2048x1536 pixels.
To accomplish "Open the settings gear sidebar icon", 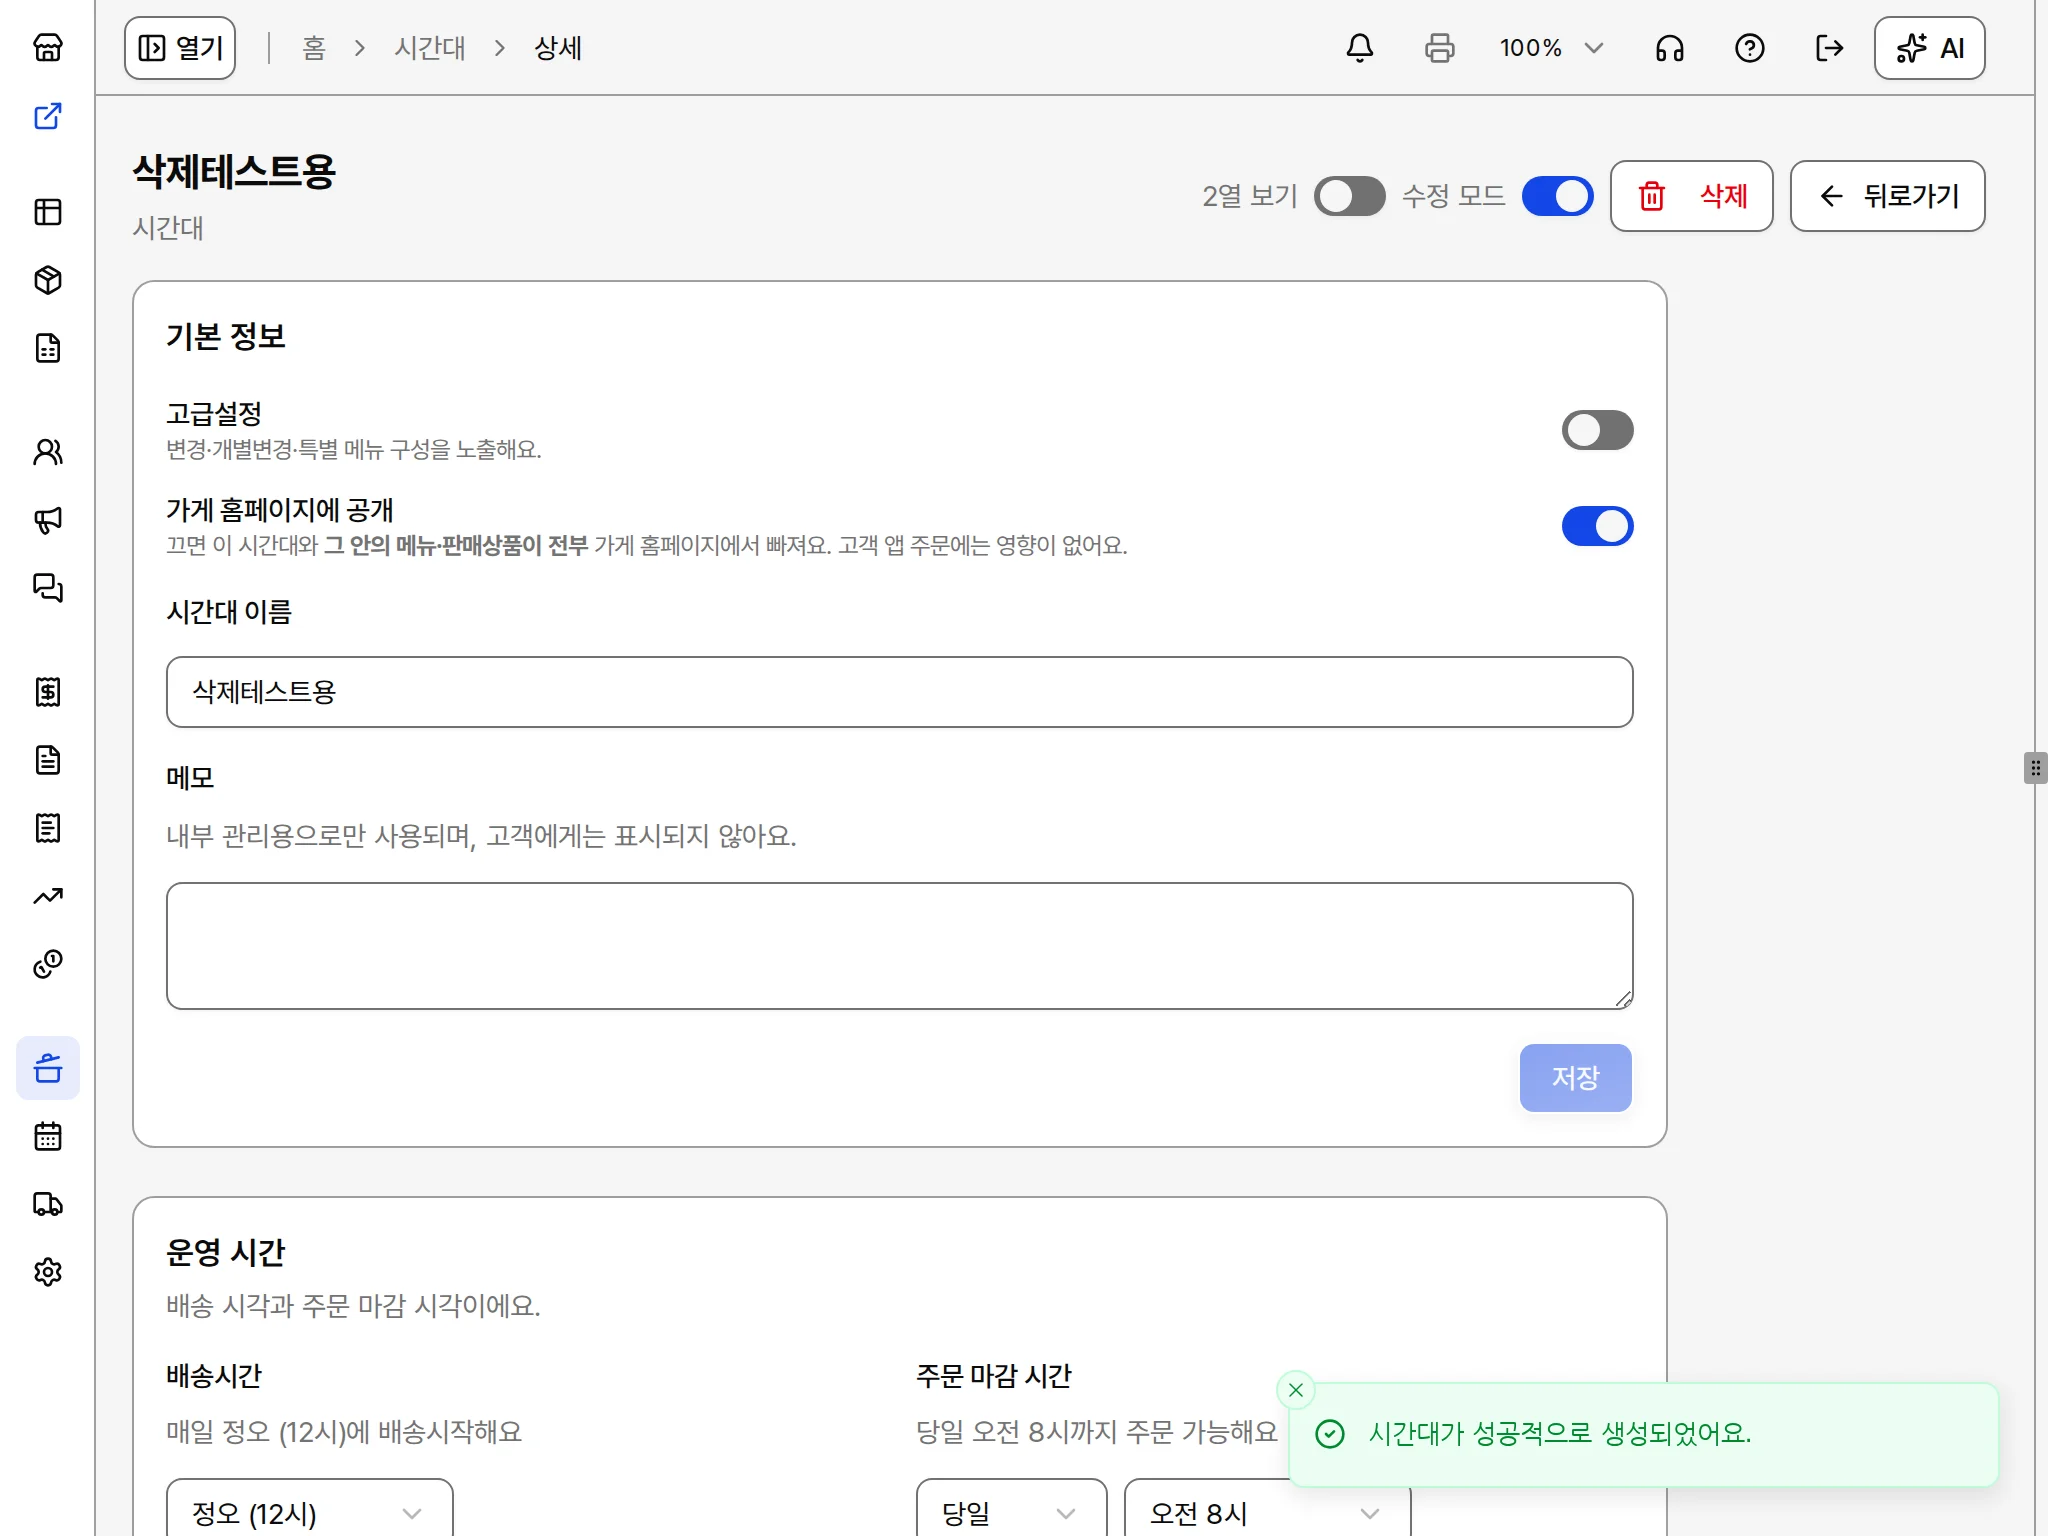I will 48,1272.
